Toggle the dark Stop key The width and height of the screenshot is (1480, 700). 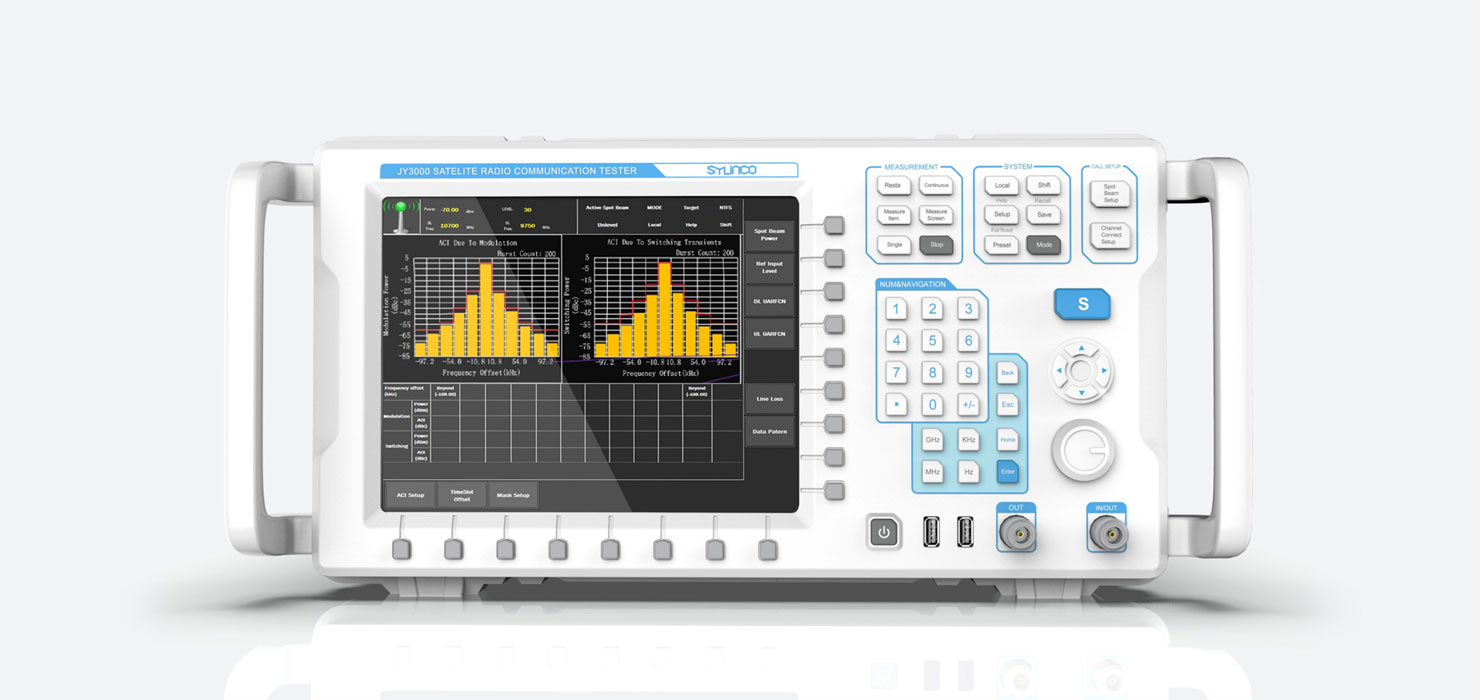(x=936, y=244)
